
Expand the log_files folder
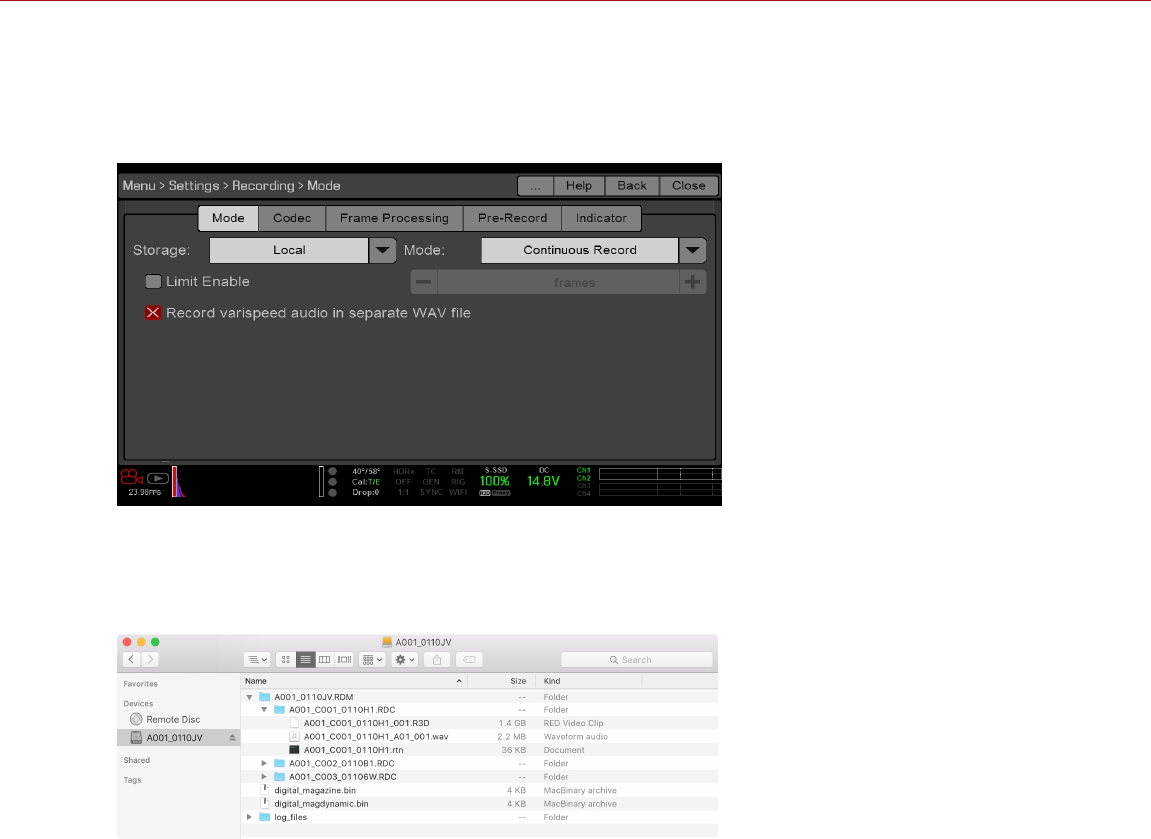(x=250, y=817)
